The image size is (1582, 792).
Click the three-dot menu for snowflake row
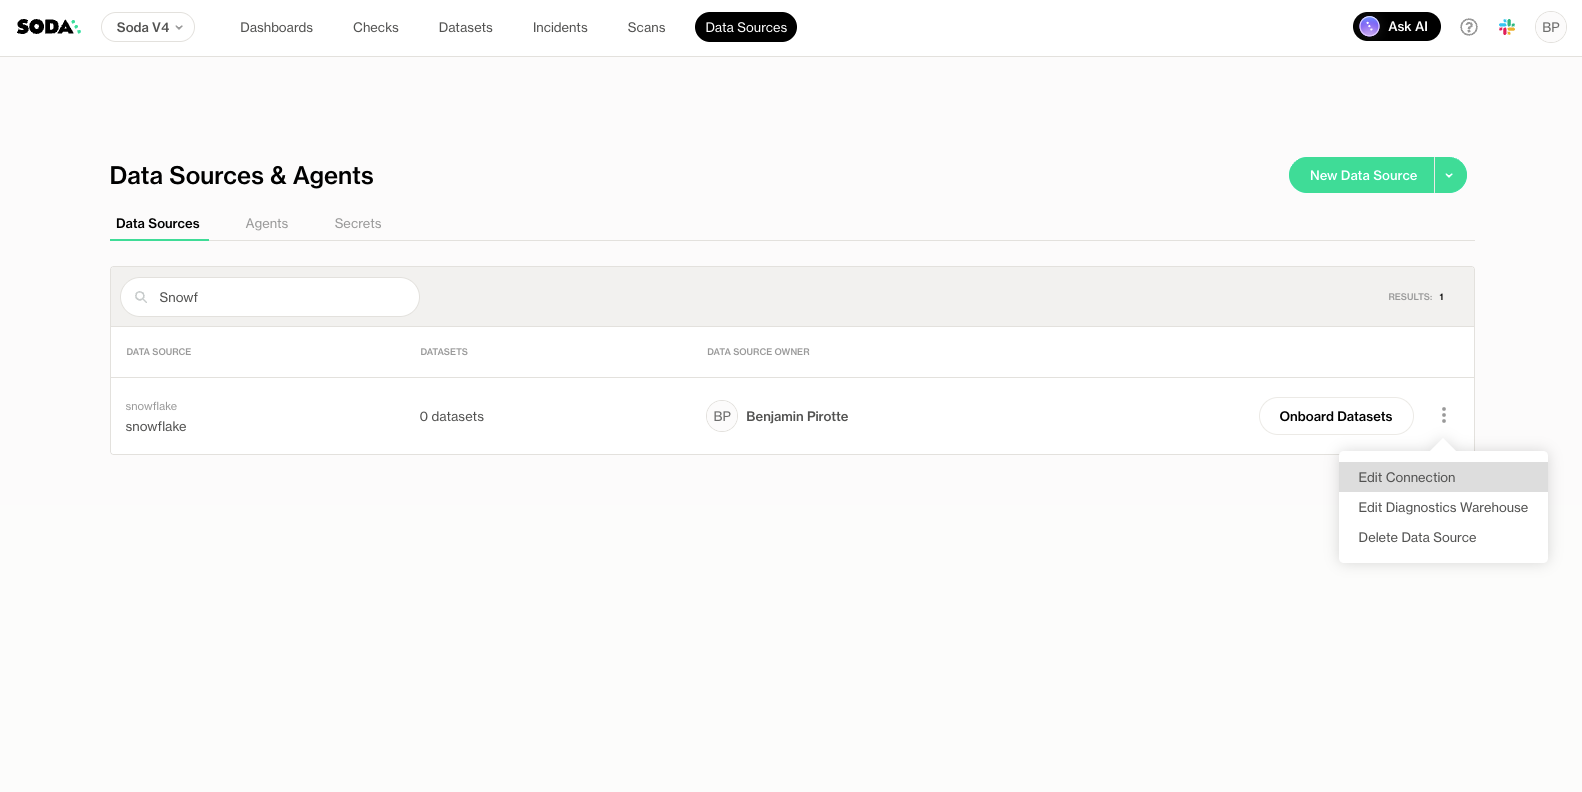coord(1443,415)
